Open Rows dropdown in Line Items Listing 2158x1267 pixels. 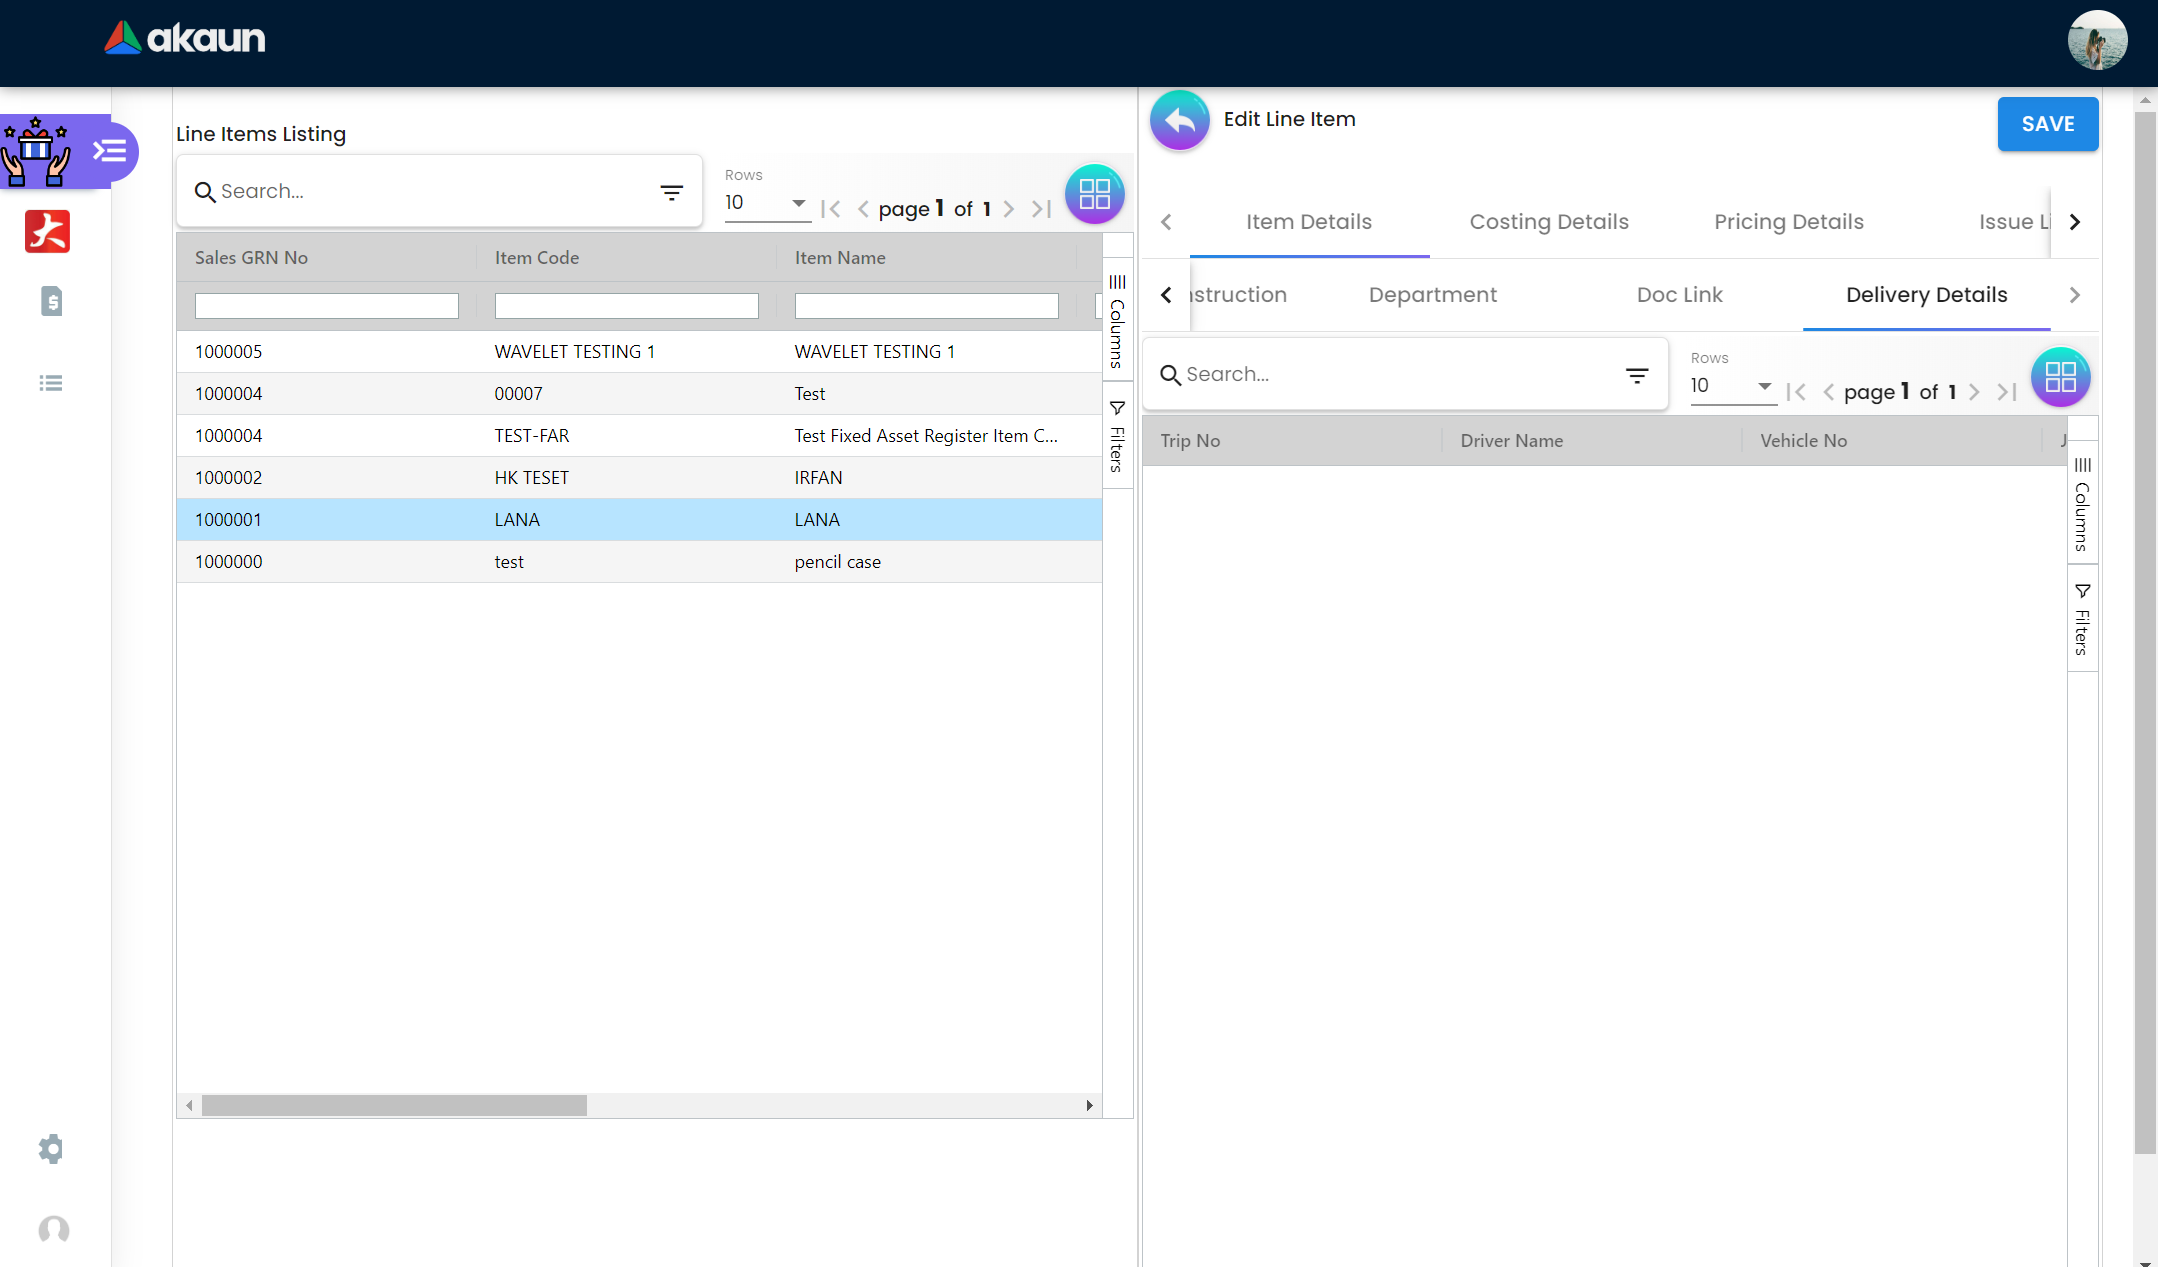click(766, 203)
